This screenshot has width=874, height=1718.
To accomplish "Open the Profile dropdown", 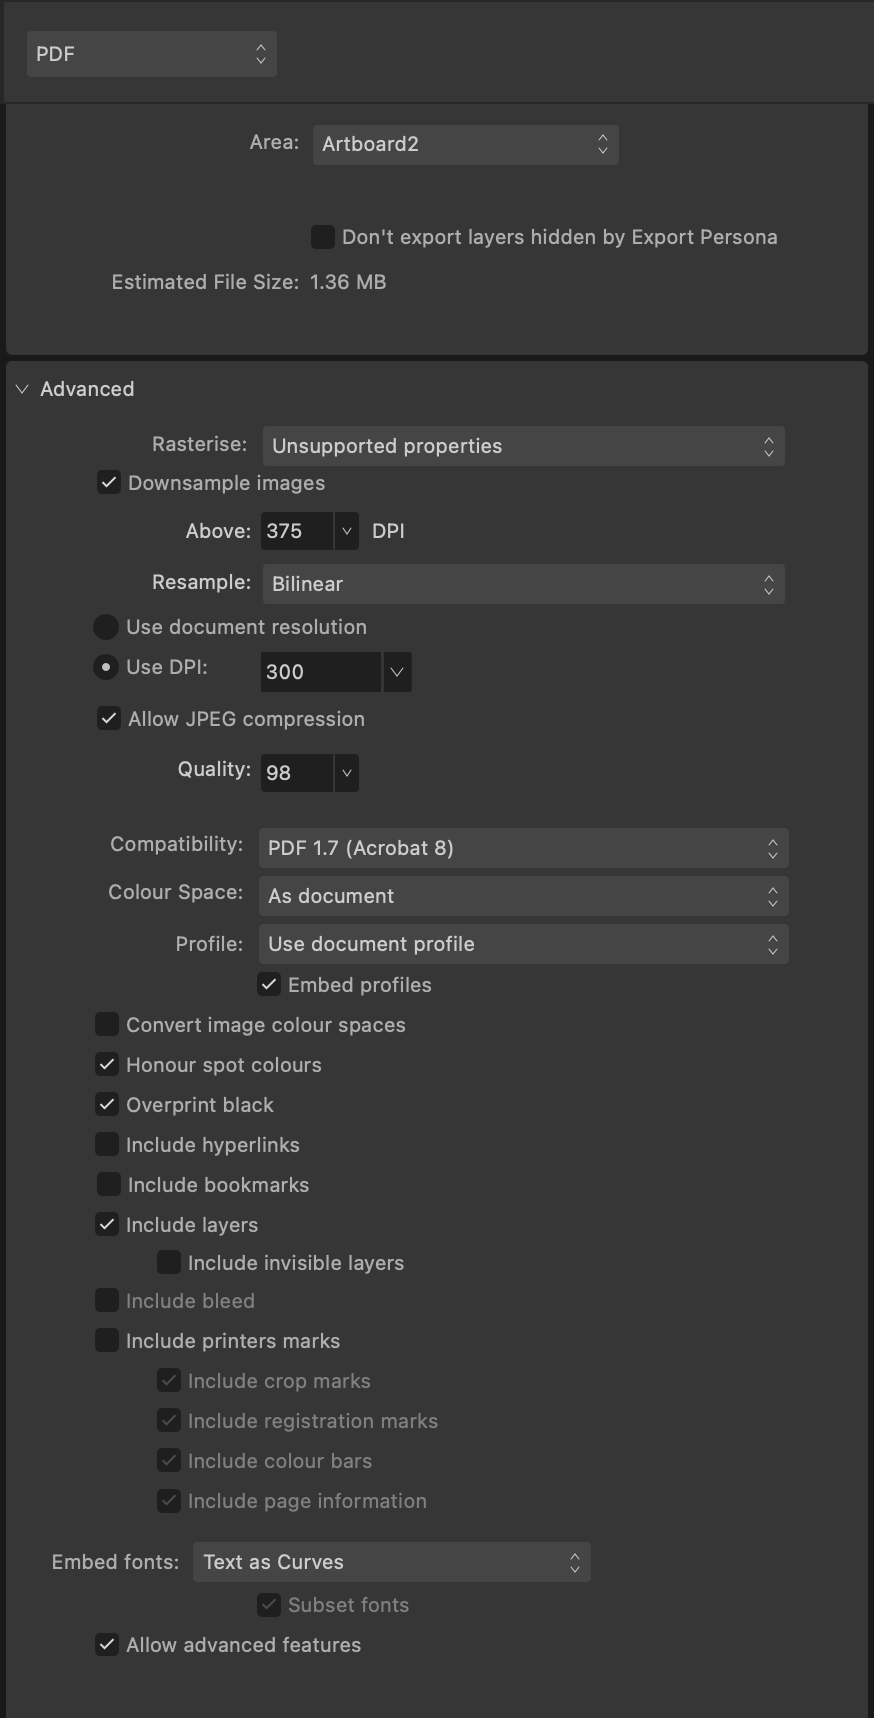I will [x=523, y=944].
